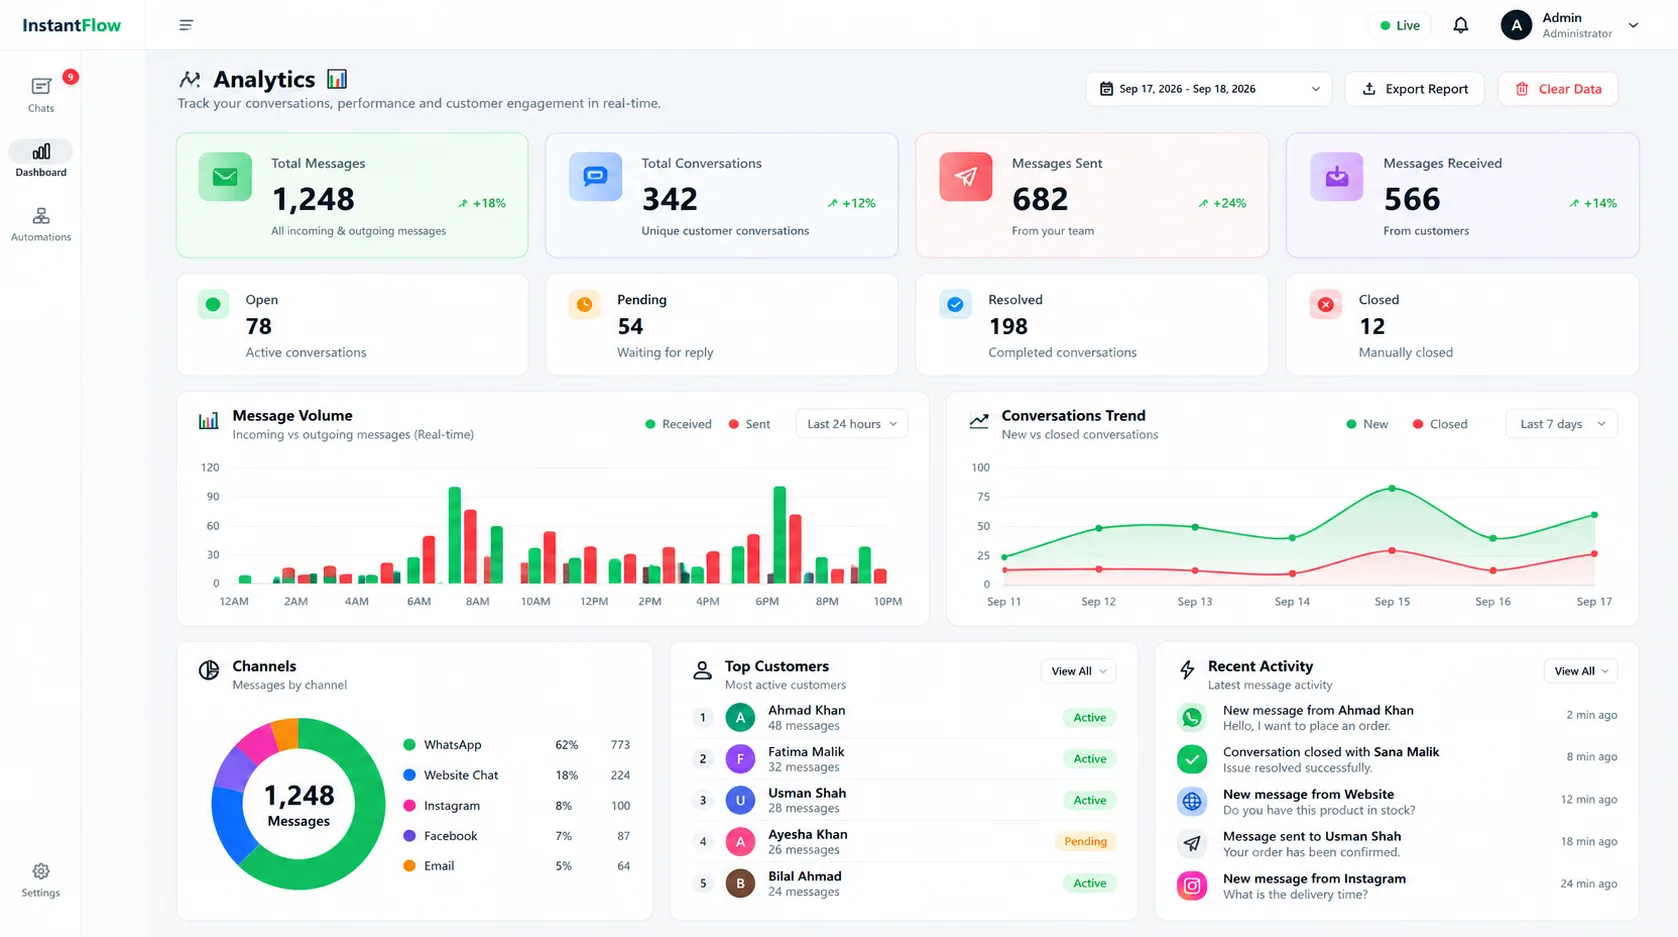The image size is (1678, 937).
Task: Open the Last 24 hours dropdown
Action: [852, 424]
